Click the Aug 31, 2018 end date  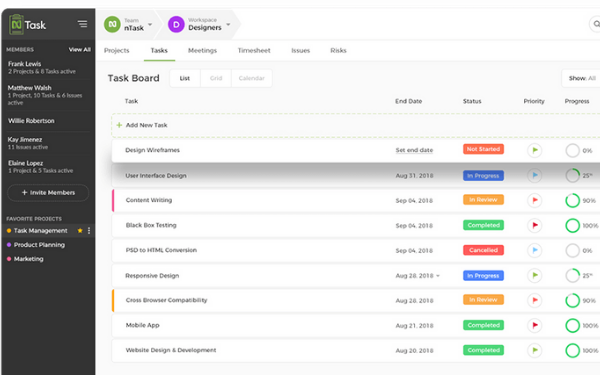tap(414, 176)
